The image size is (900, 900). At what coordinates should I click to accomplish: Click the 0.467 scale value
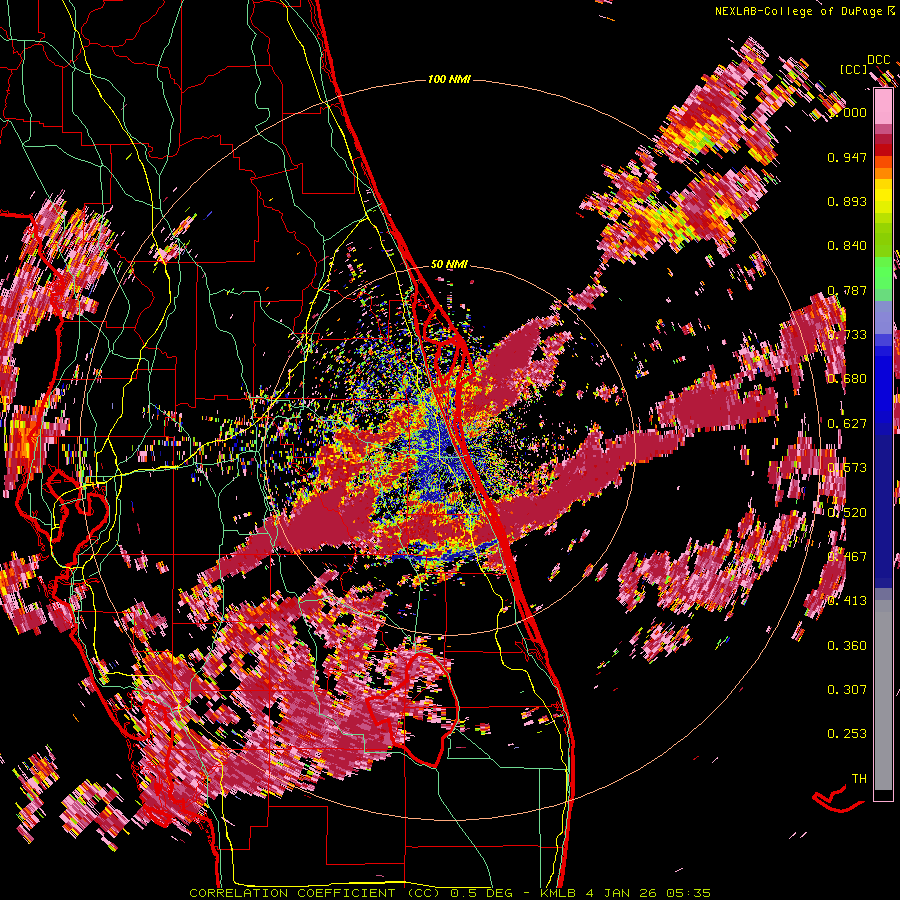(847, 557)
